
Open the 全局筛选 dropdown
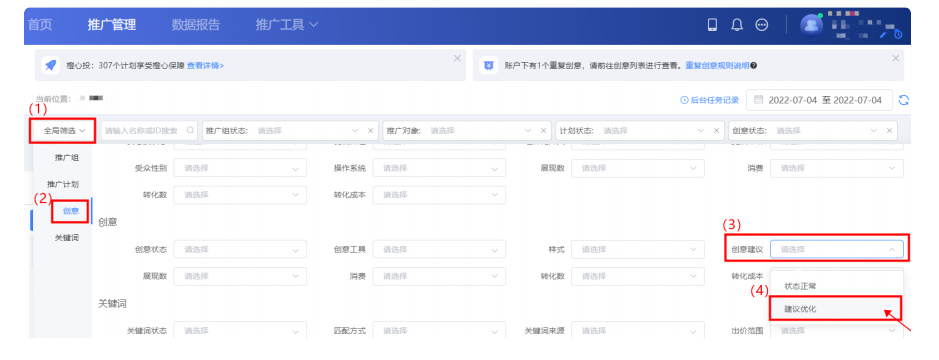tap(64, 130)
